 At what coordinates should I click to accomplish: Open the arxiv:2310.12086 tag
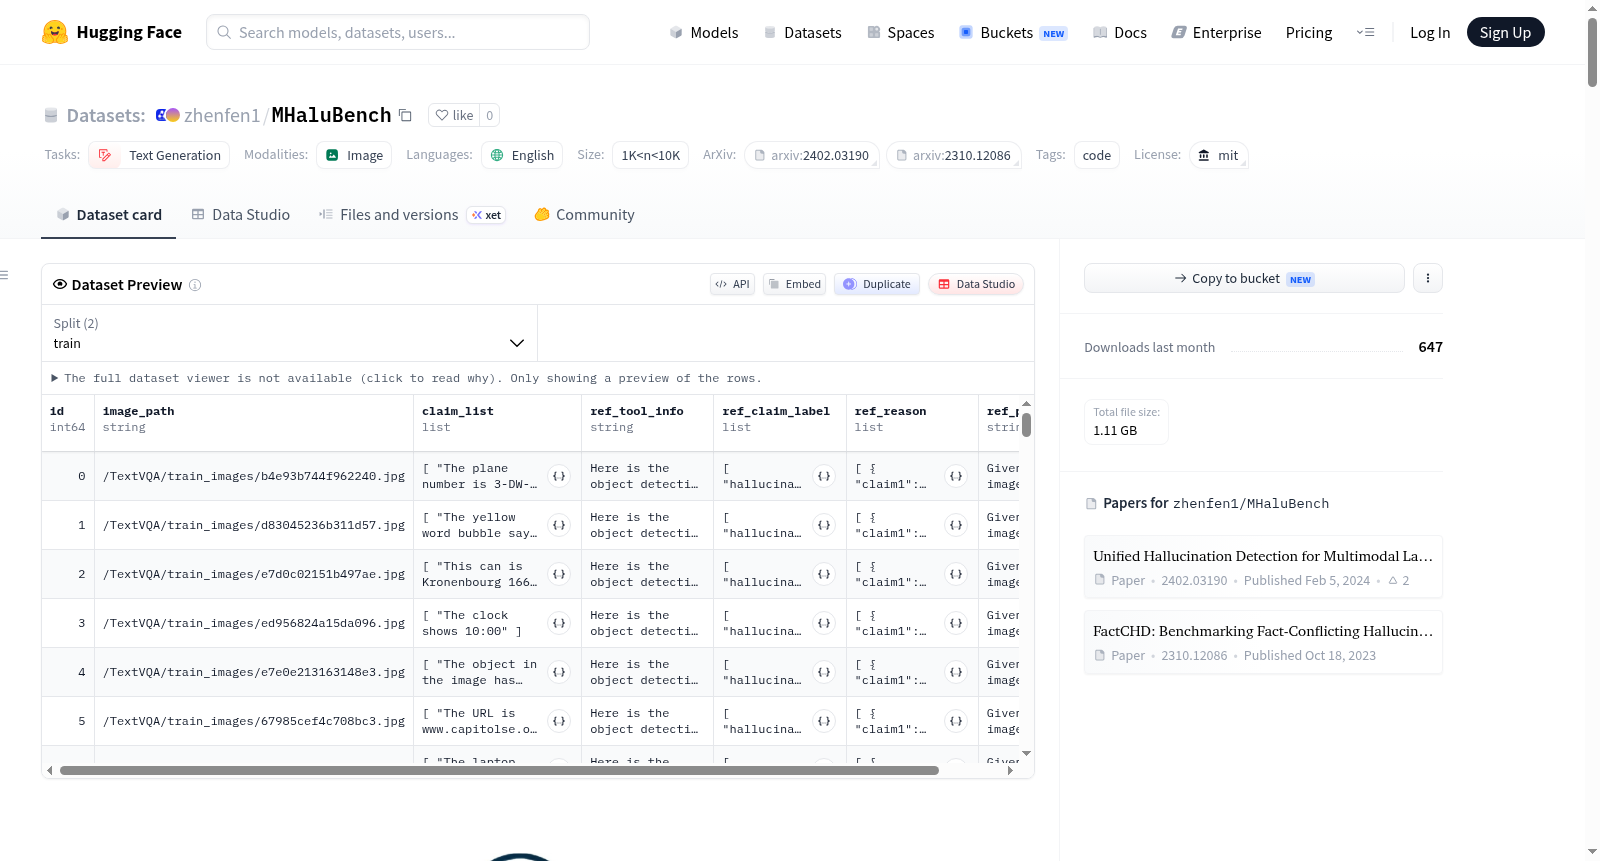pos(953,155)
